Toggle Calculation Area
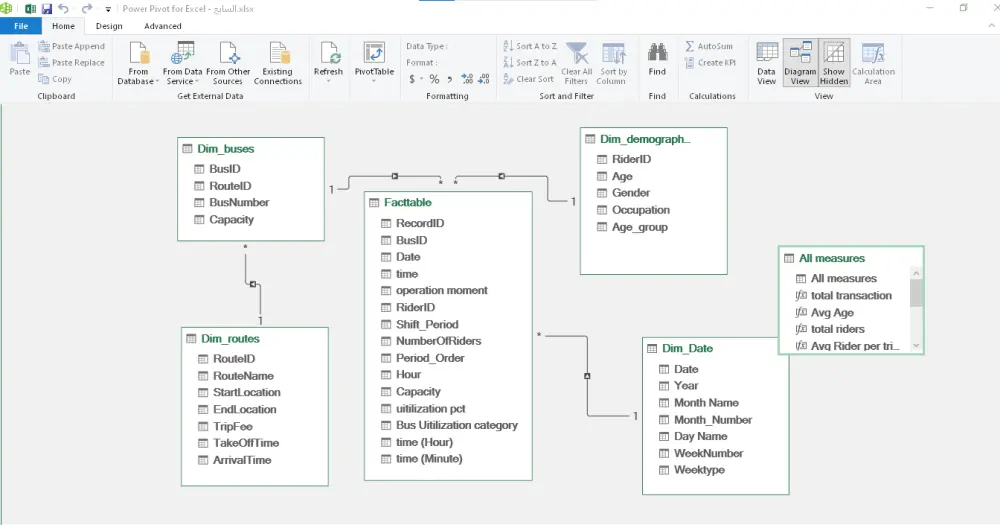Image resolution: width=1000 pixels, height=525 pixels. [873, 63]
